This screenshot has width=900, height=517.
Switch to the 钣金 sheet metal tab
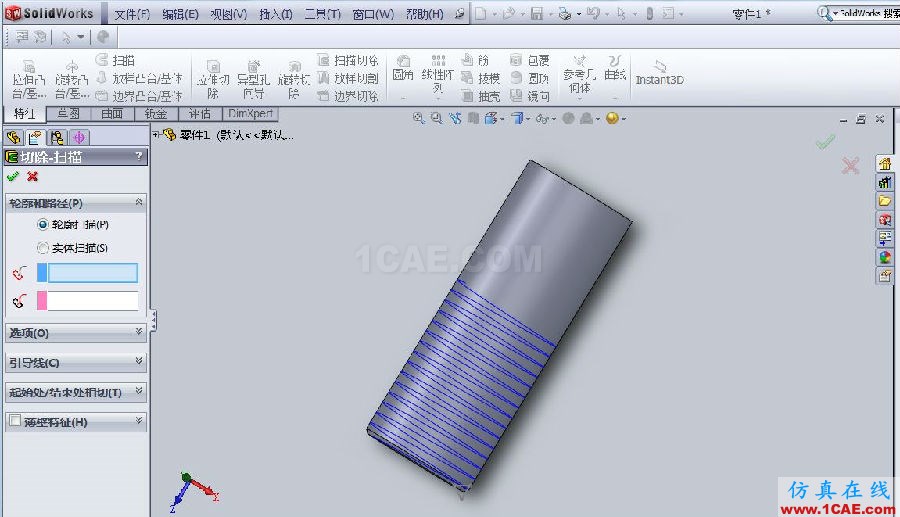point(156,113)
